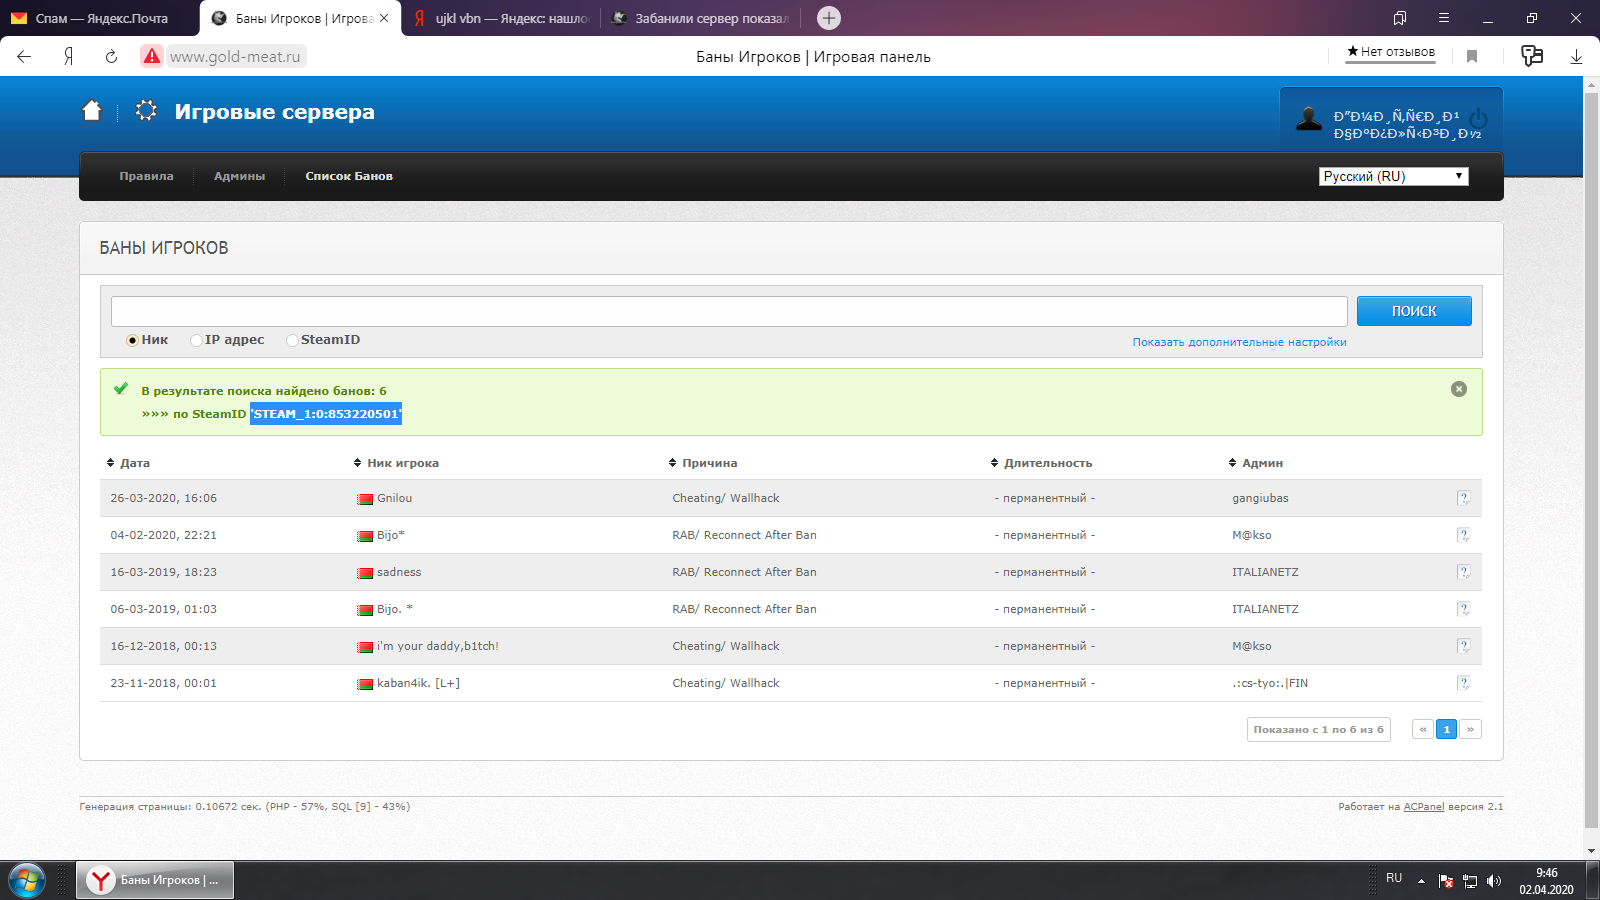Image resolution: width=1600 pixels, height=900 pixels.
Task: Click the volume icon in system tray
Action: 1494,881
